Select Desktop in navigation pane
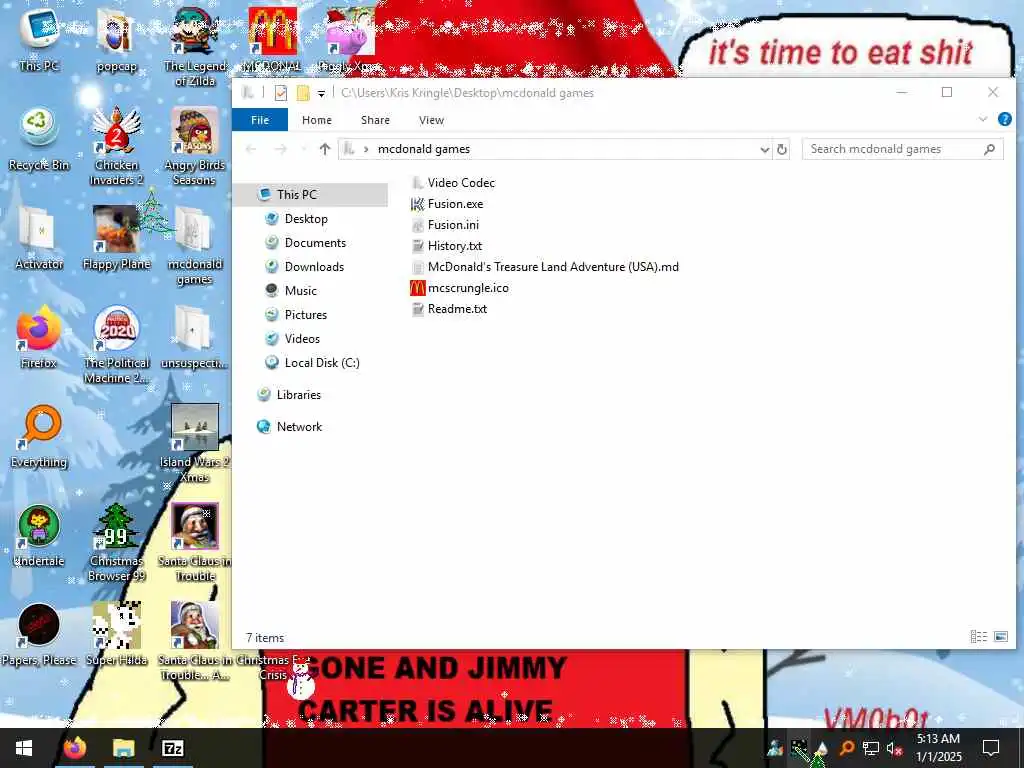 point(306,219)
